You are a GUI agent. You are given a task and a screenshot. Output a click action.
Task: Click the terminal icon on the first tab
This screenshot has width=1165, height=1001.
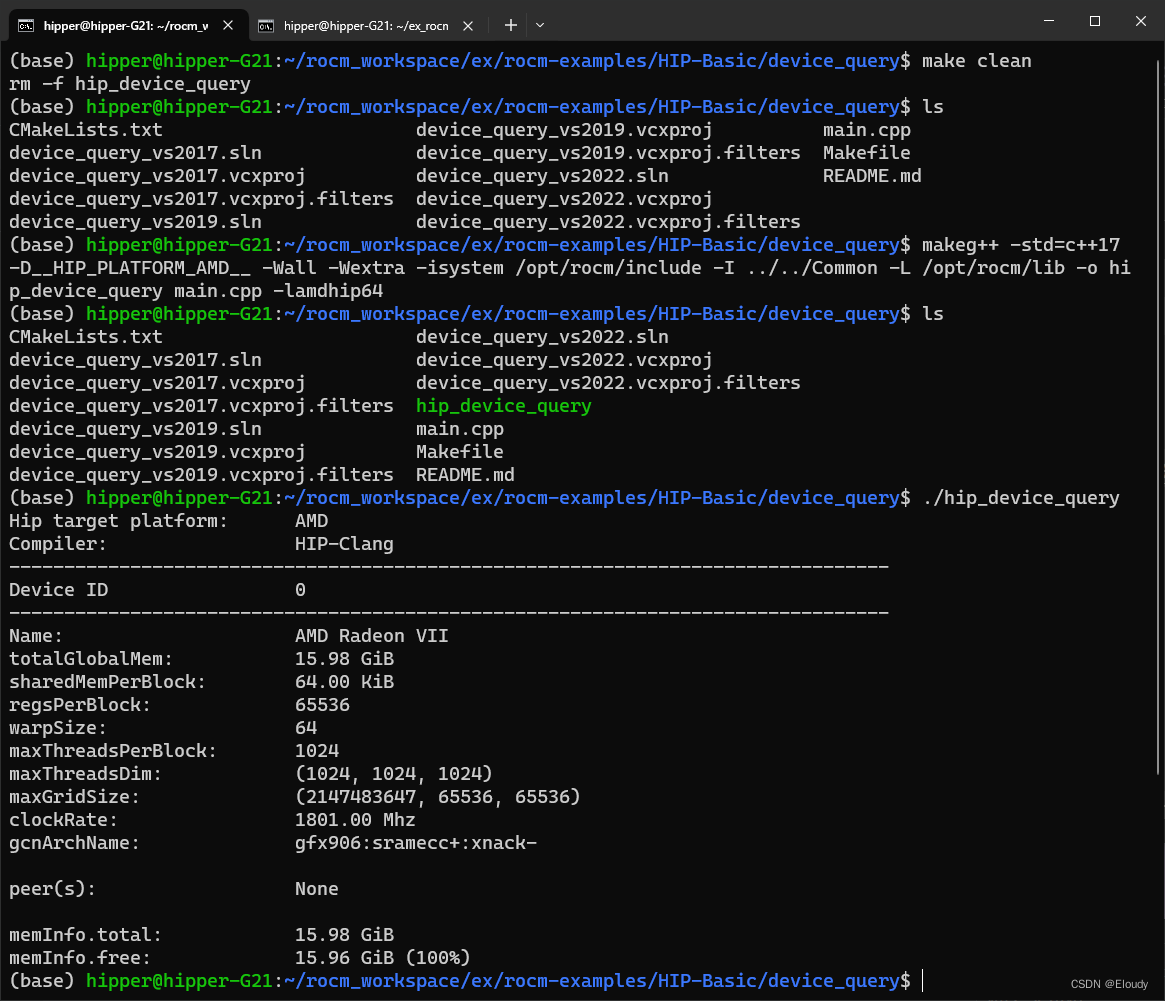click(x=26, y=26)
